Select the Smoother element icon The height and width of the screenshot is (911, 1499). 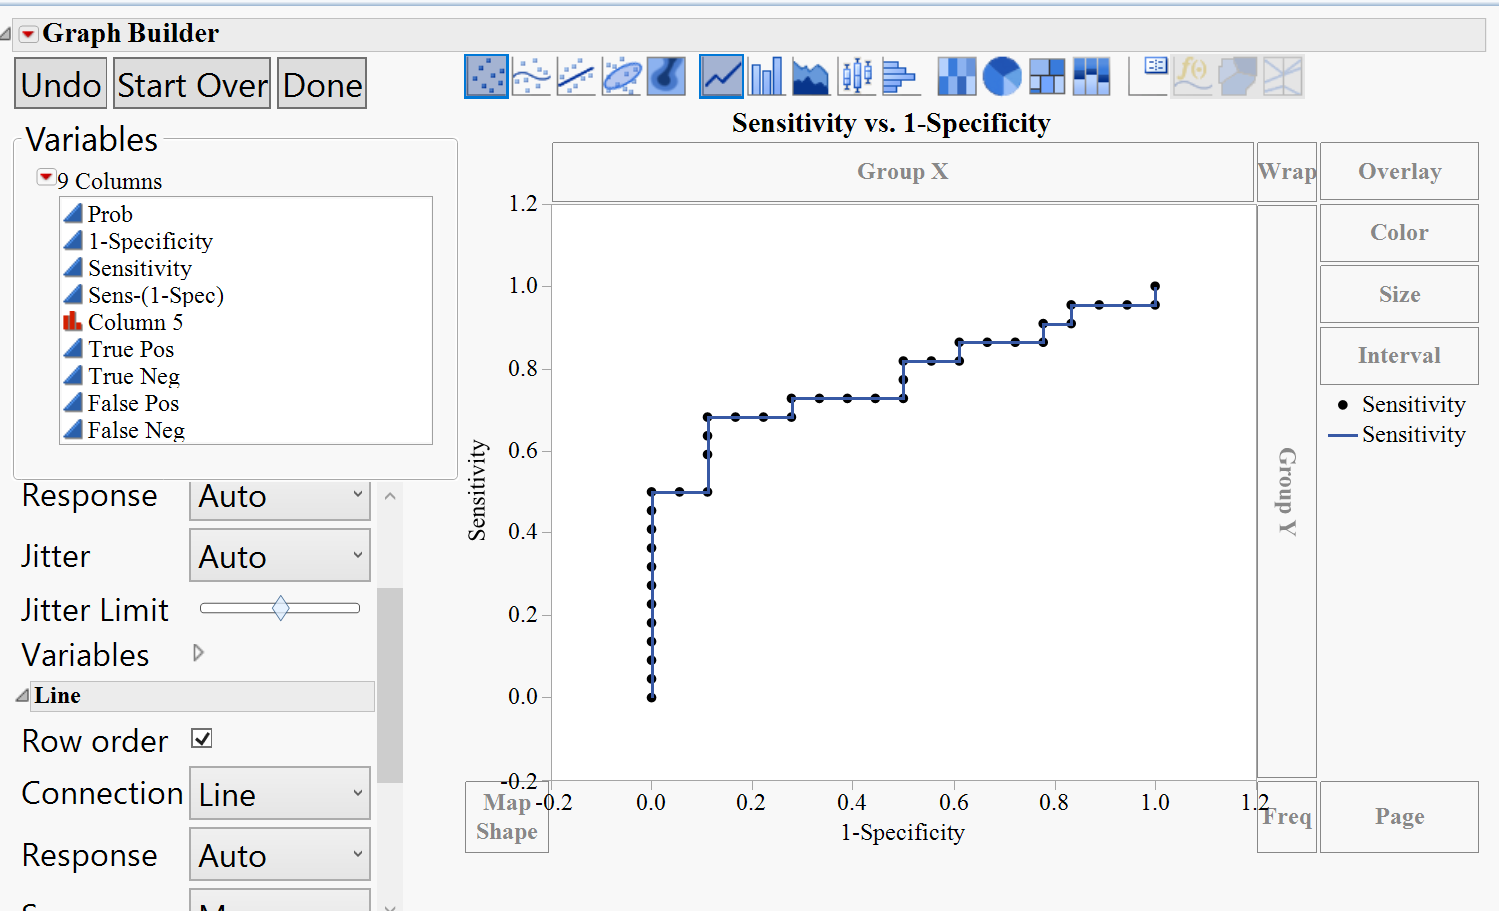pyautogui.click(x=532, y=75)
